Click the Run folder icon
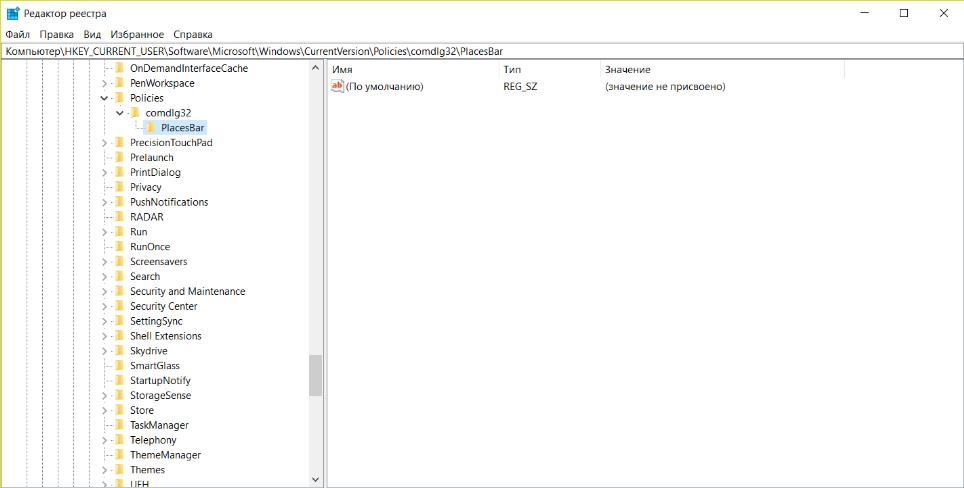This screenshot has width=964, height=488. click(x=119, y=232)
